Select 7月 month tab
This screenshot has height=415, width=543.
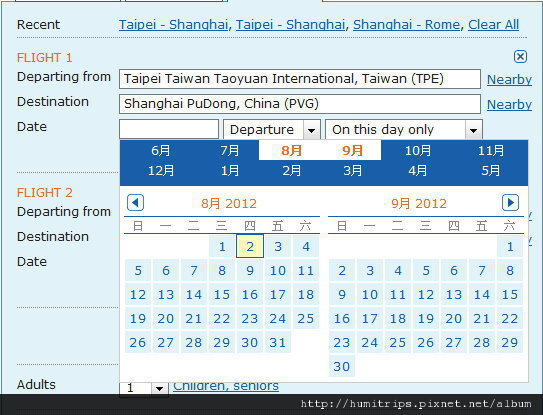(x=230, y=151)
